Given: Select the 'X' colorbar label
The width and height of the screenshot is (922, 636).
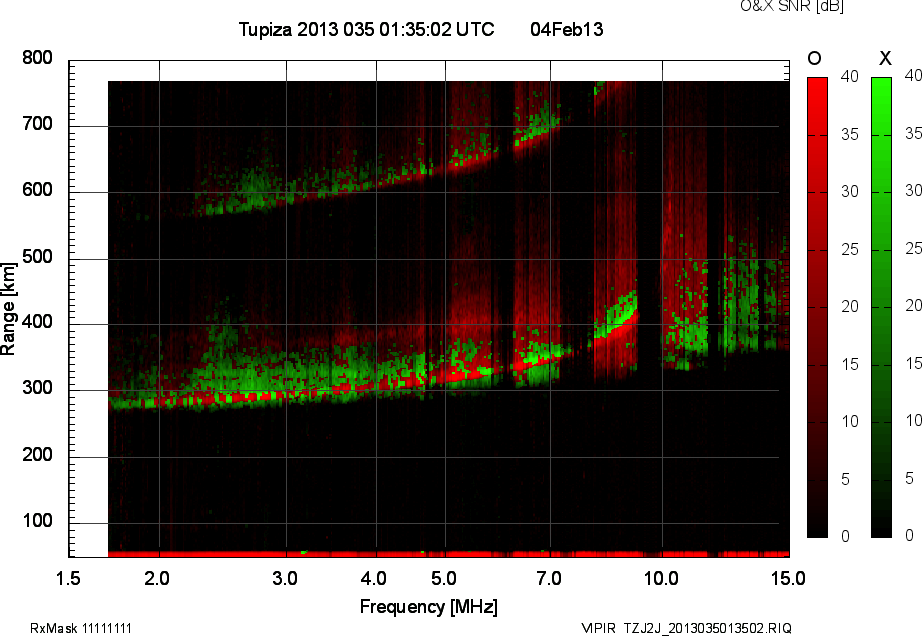Looking at the screenshot, I should [885, 58].
